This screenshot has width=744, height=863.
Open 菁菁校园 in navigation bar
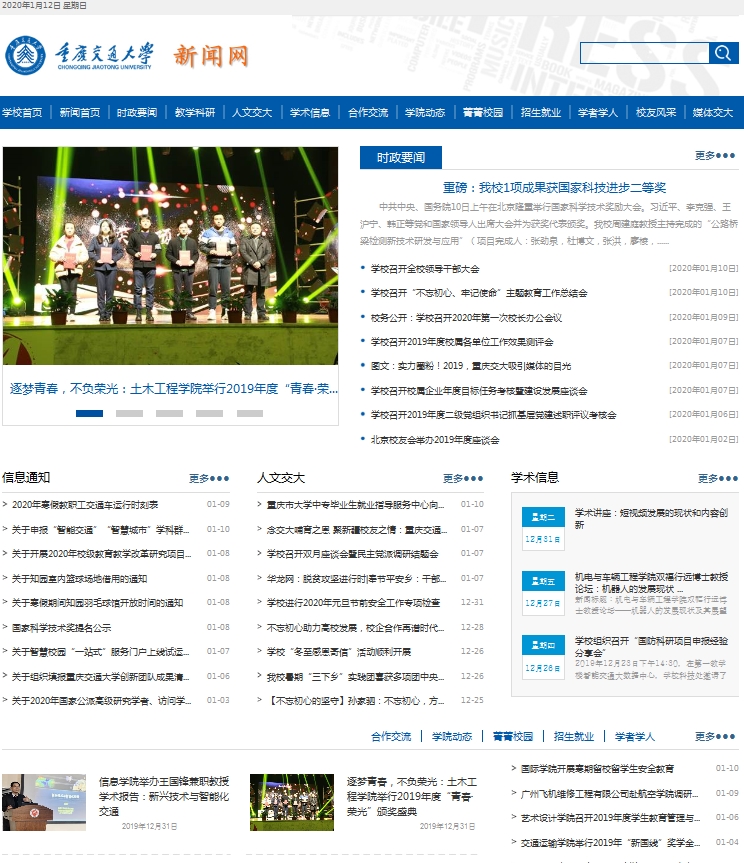tap(483, 112)
